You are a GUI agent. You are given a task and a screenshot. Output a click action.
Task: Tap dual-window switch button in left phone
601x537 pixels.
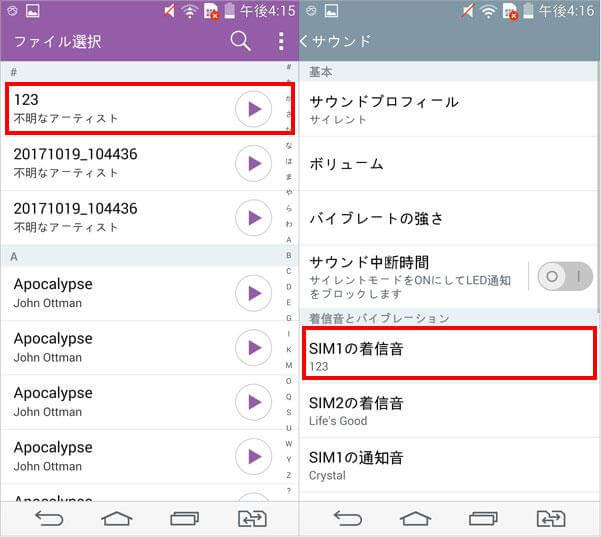[252, 519]
